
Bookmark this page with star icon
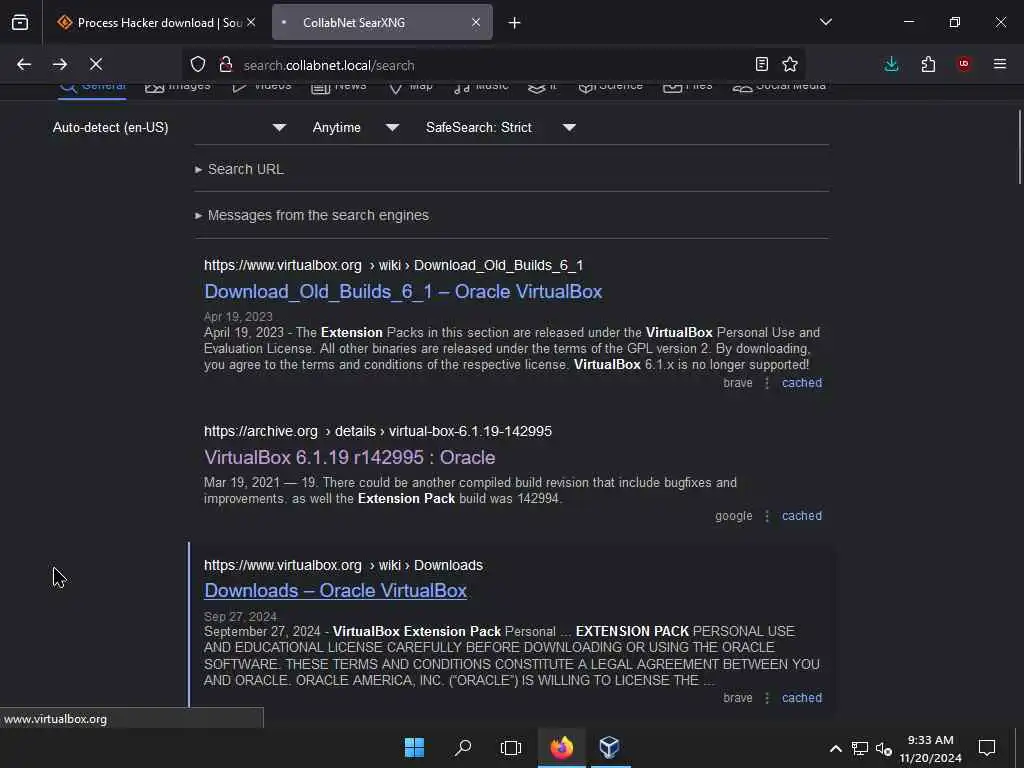[790, 64]
